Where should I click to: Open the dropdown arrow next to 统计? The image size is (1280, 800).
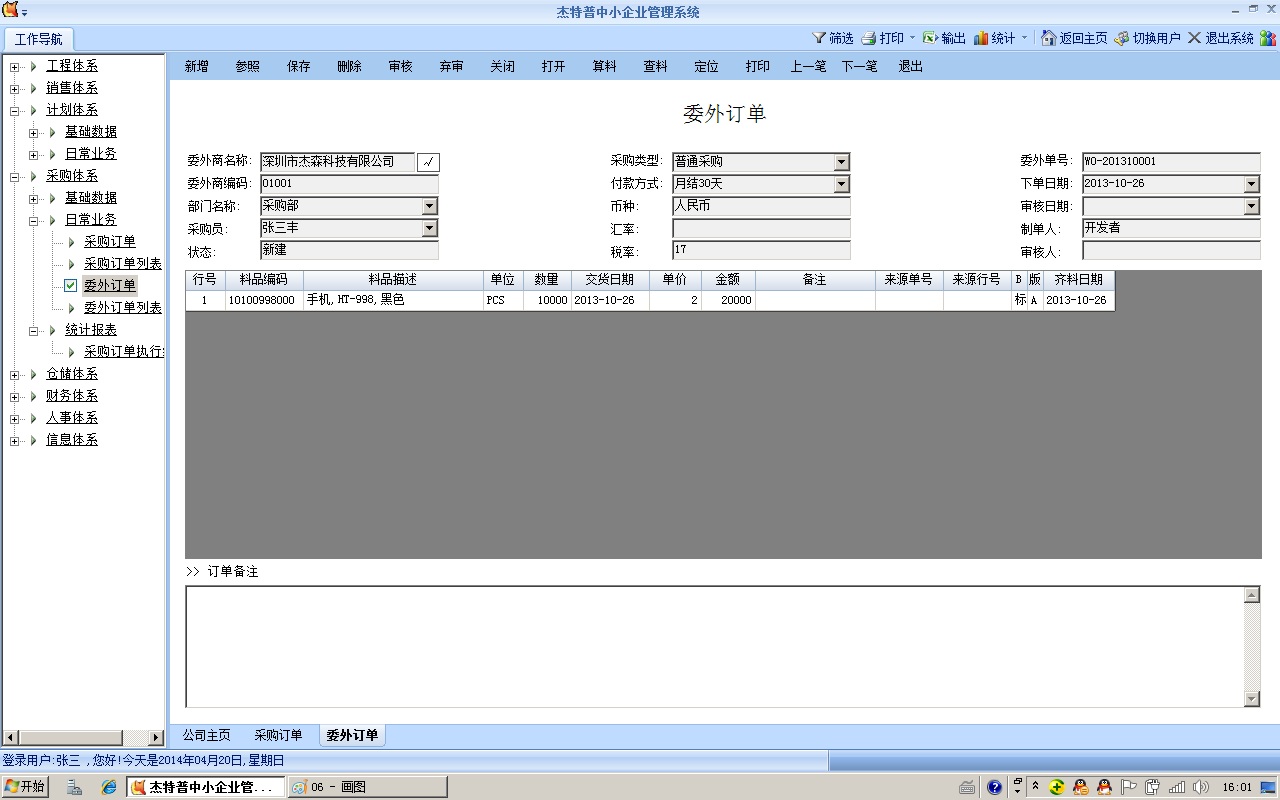pyautogui.click(x=1024, y=38)
